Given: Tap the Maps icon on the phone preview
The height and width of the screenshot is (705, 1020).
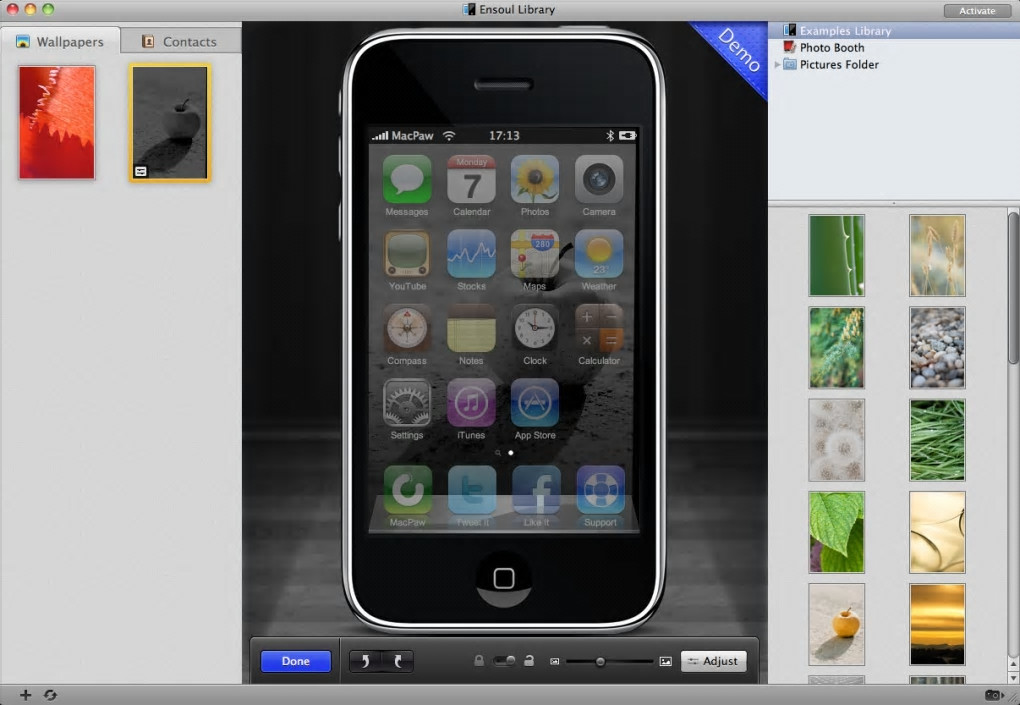Looking at the screenshot, I should (535, 254).
